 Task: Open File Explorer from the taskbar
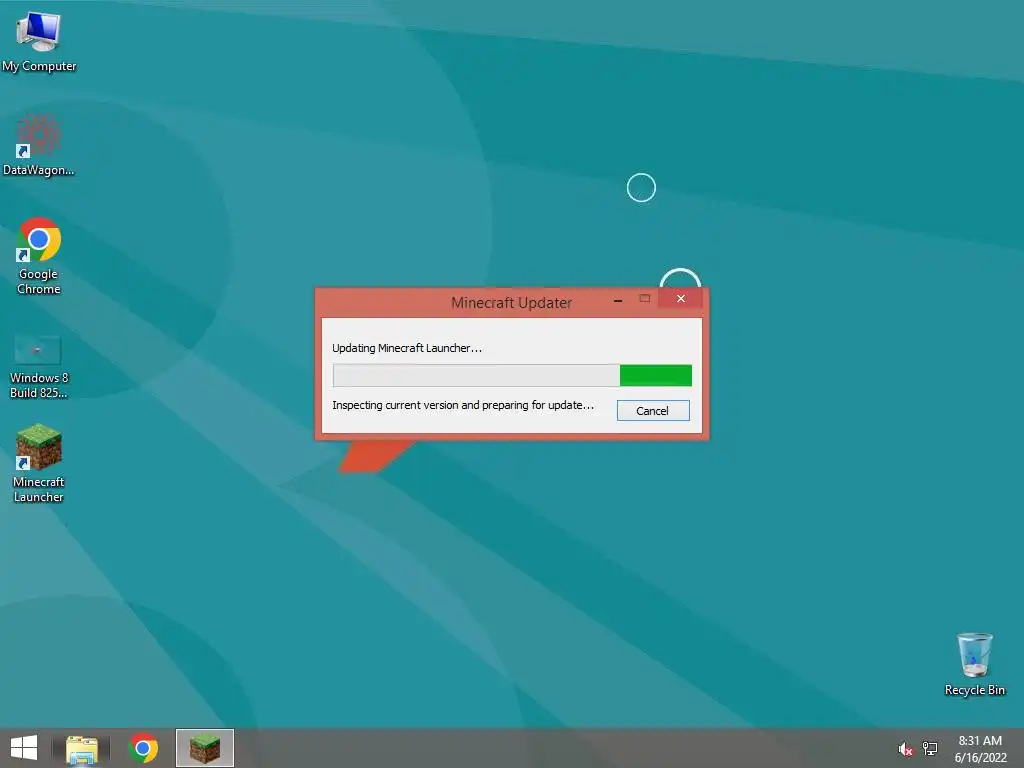click(x=82, y=749)
